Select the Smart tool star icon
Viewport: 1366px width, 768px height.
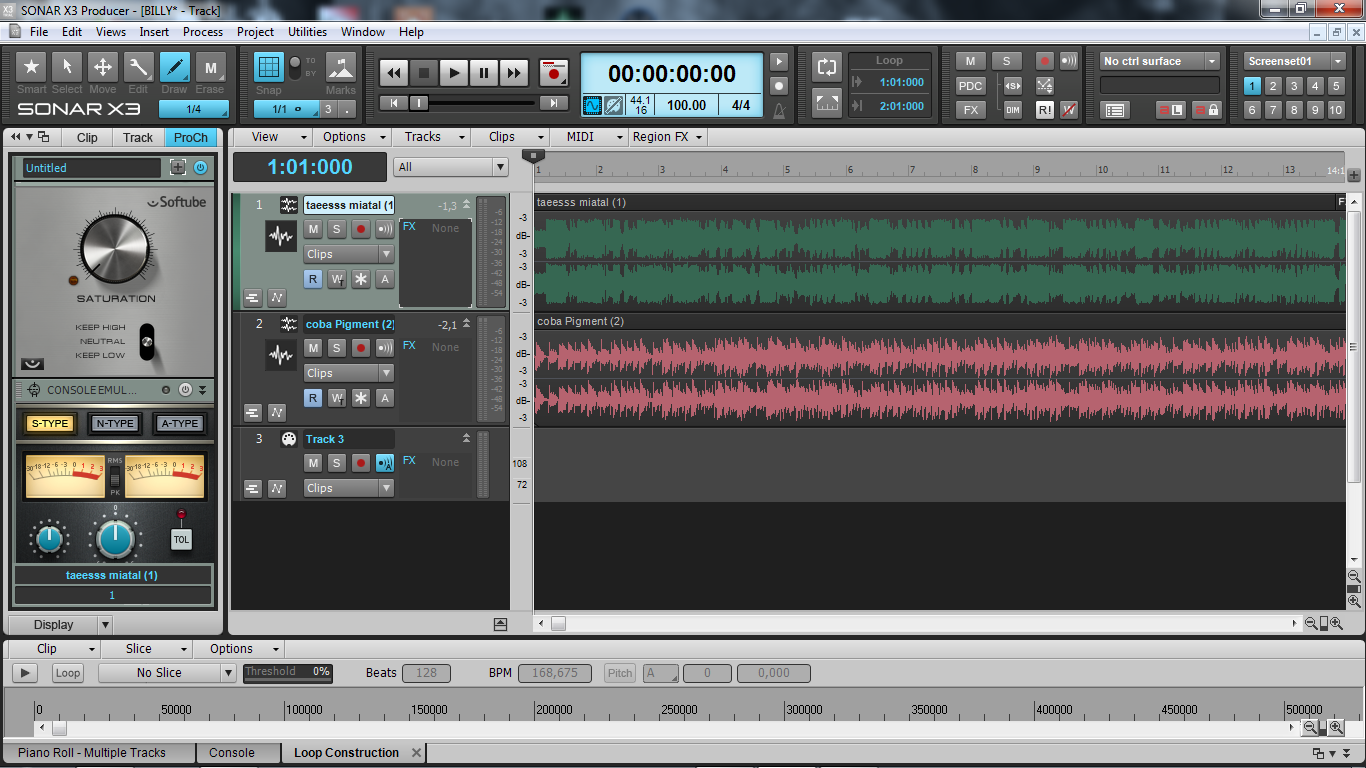32,67
